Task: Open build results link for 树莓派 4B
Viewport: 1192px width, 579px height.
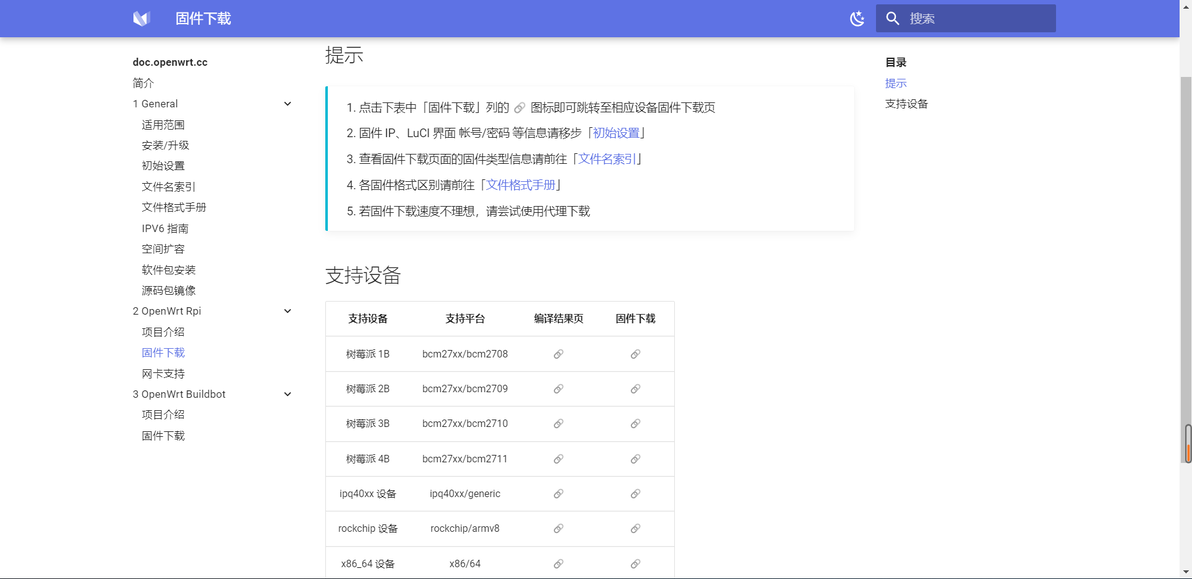Action: 558,459
